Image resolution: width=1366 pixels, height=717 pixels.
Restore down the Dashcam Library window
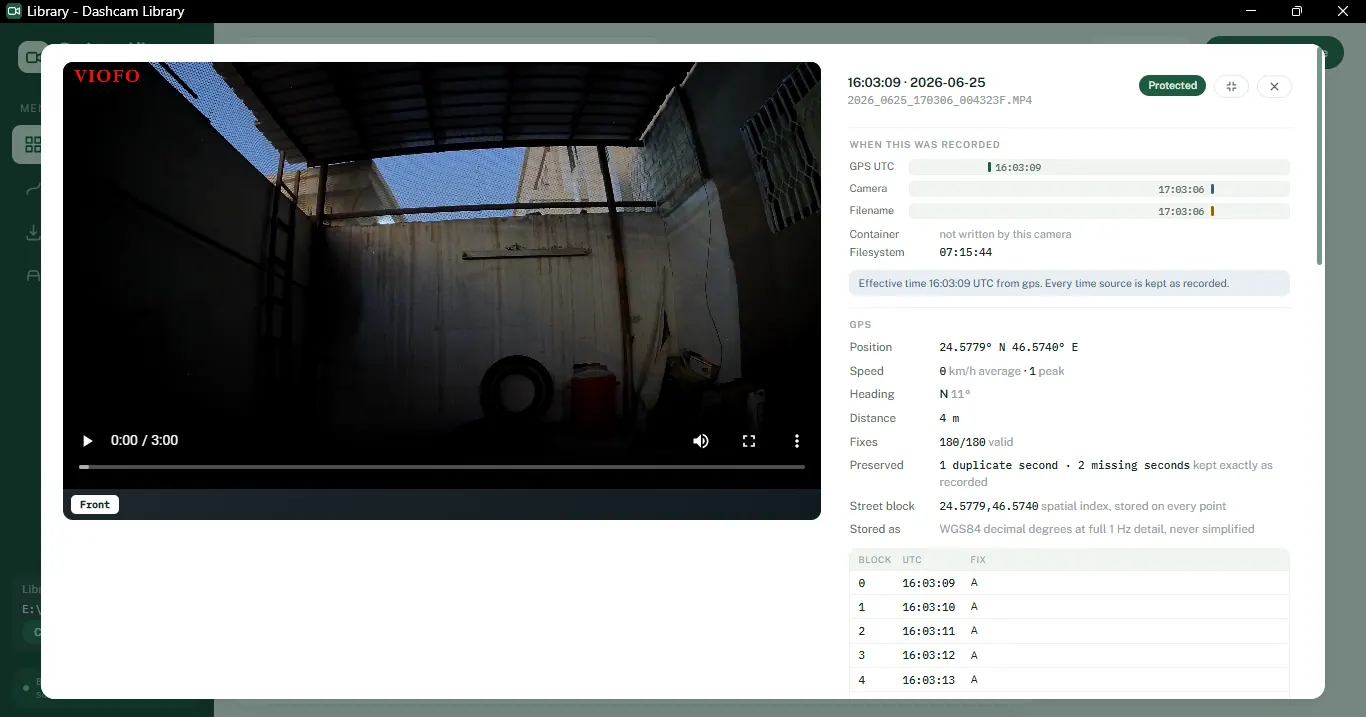click(1297, 11)
